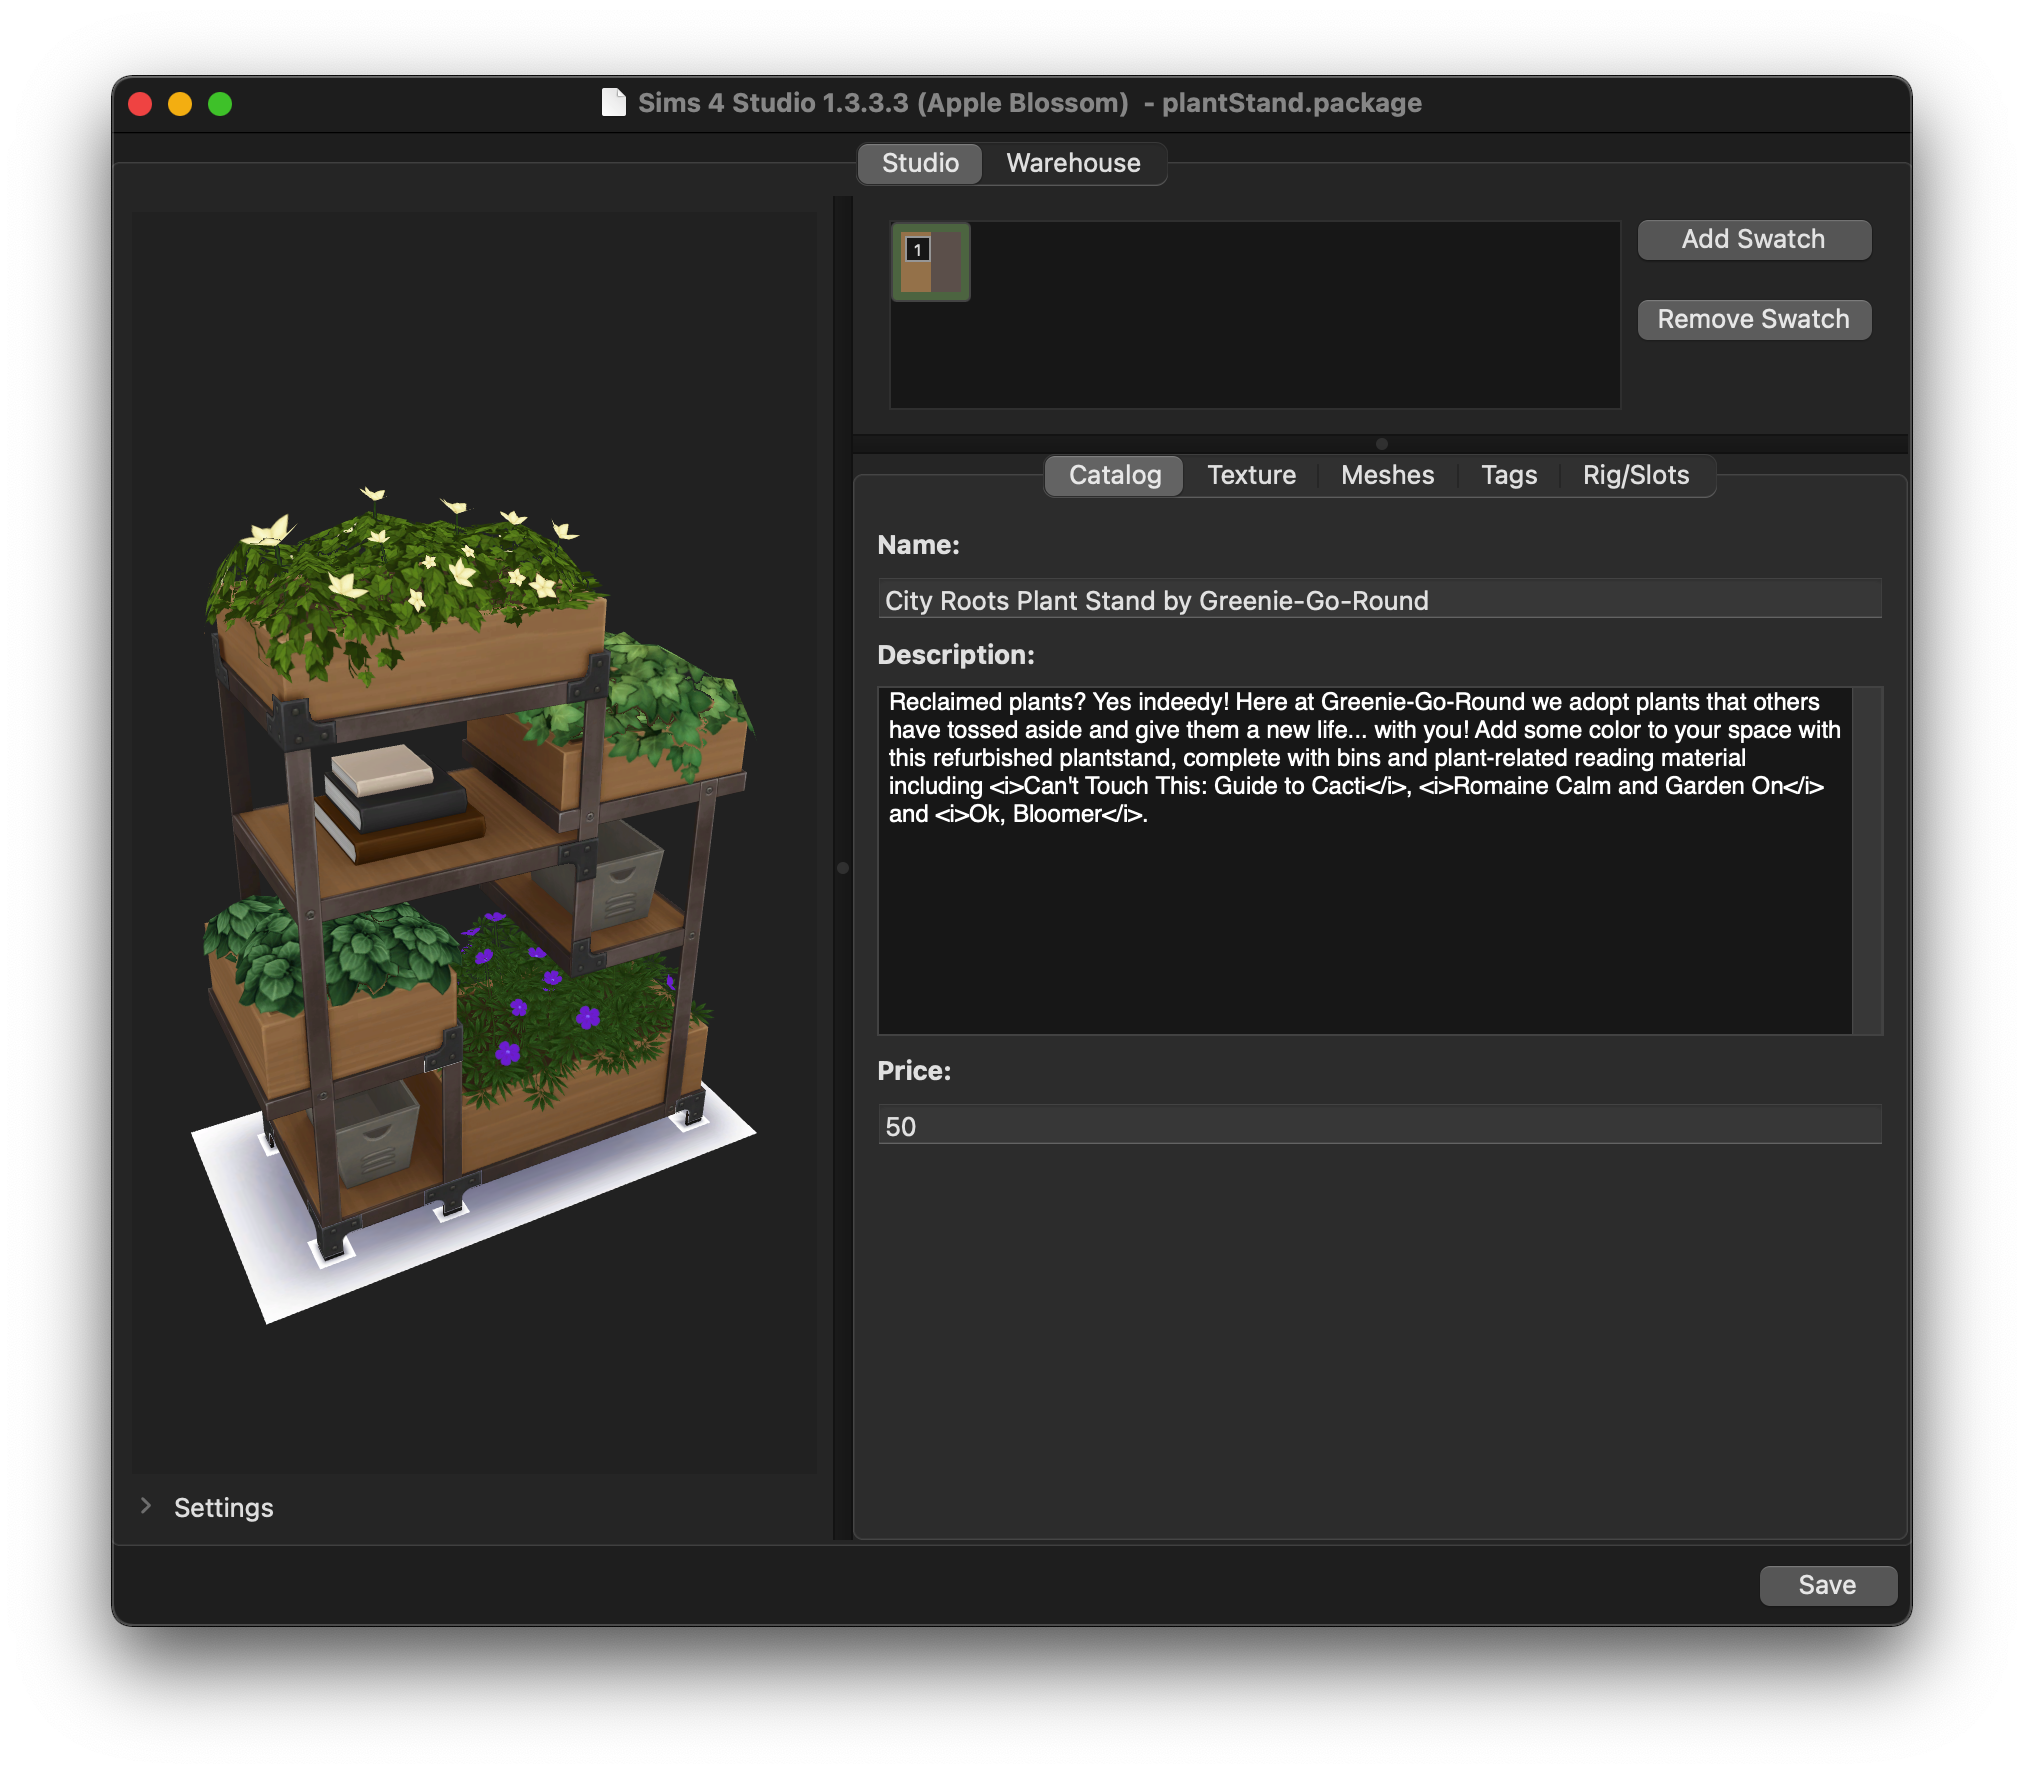This screenshot has width=2024, height=1774.
Task: Select the Catalog tab icon
Action: pos(1114,475)
